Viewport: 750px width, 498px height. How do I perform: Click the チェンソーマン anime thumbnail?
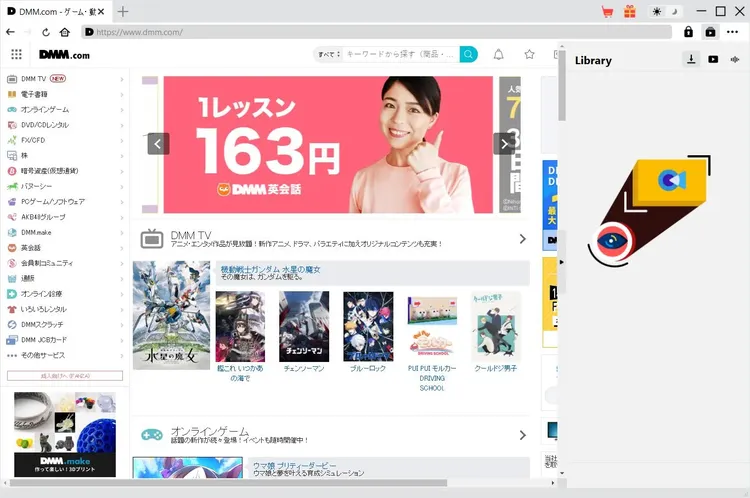pyautogui.click(x=304, y=326)
